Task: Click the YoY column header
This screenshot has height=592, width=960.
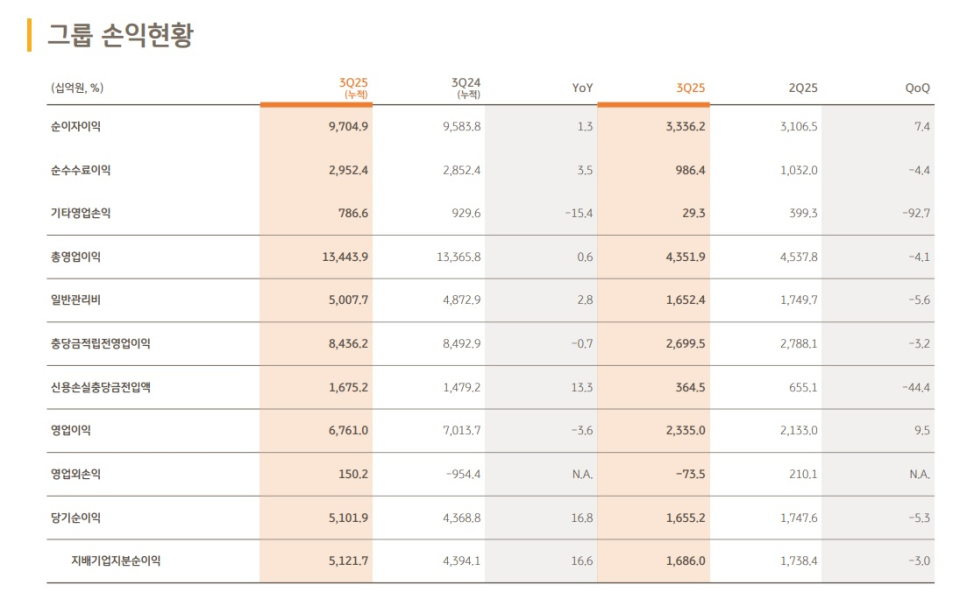Action: [582, 88]
